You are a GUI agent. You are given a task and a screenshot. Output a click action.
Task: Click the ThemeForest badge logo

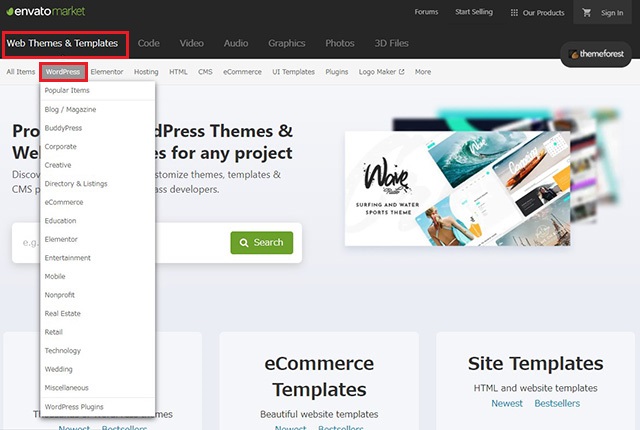[x=596, y=54]
